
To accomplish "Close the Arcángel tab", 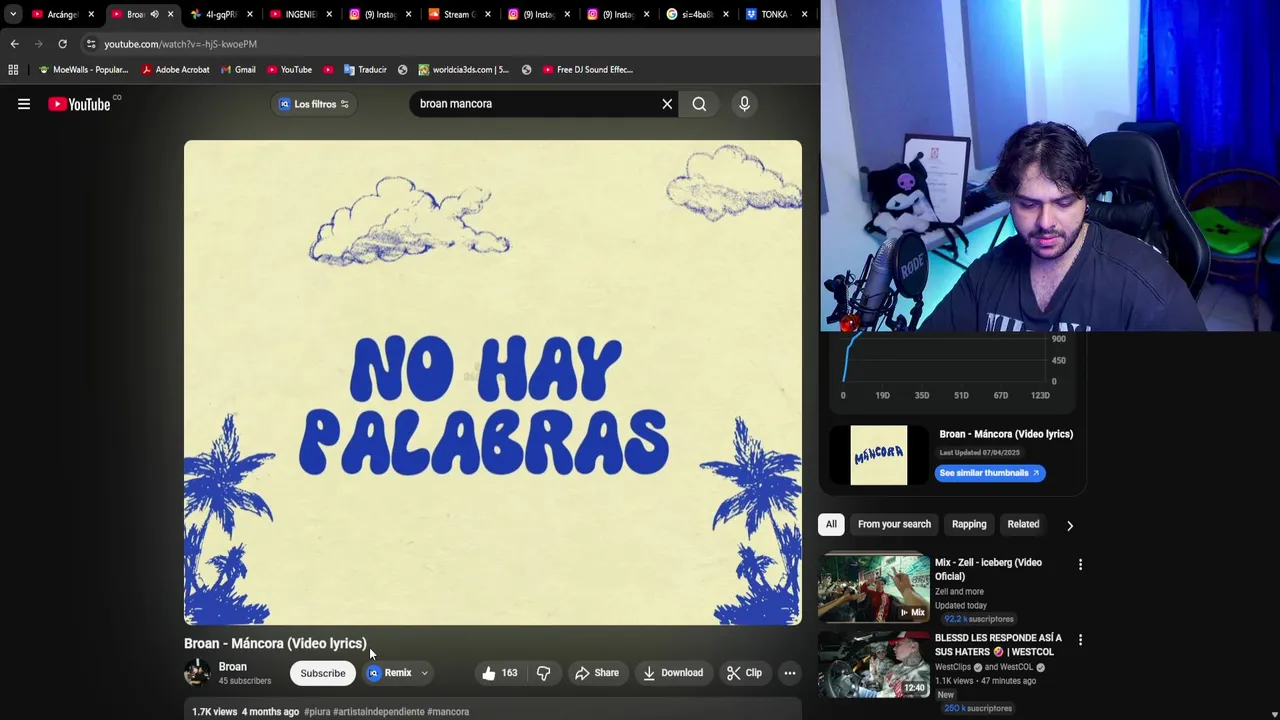I will 90,14.
